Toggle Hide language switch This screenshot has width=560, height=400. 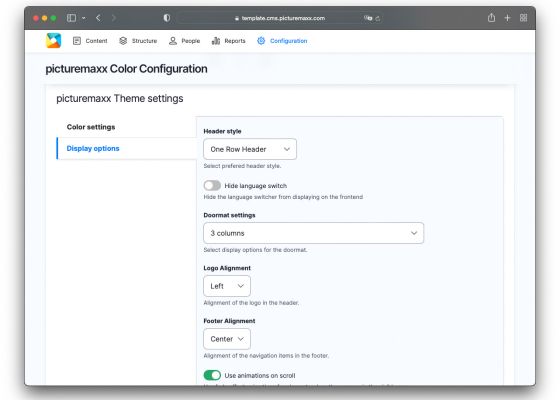click(212, 185)
